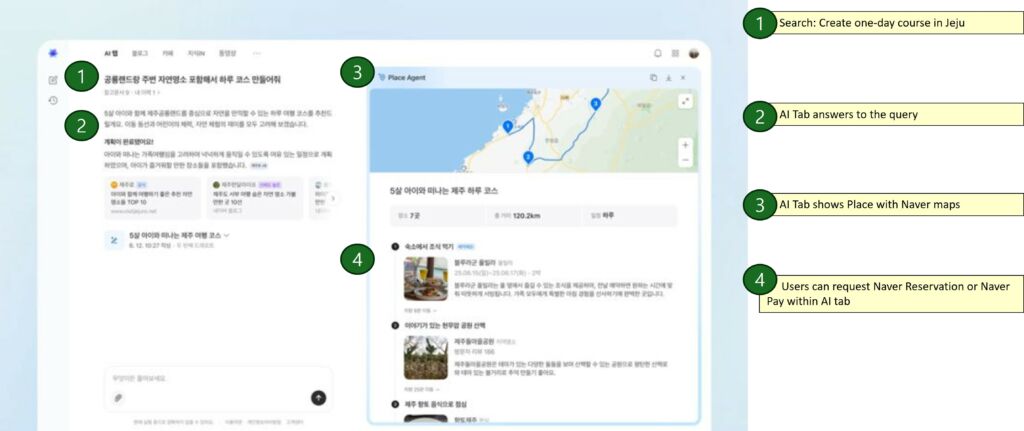The width and height of the screenshot is (1024, 431).
Task: Open the 제주돌마을공원 photo thumbnail
Action: click(426, 358)
